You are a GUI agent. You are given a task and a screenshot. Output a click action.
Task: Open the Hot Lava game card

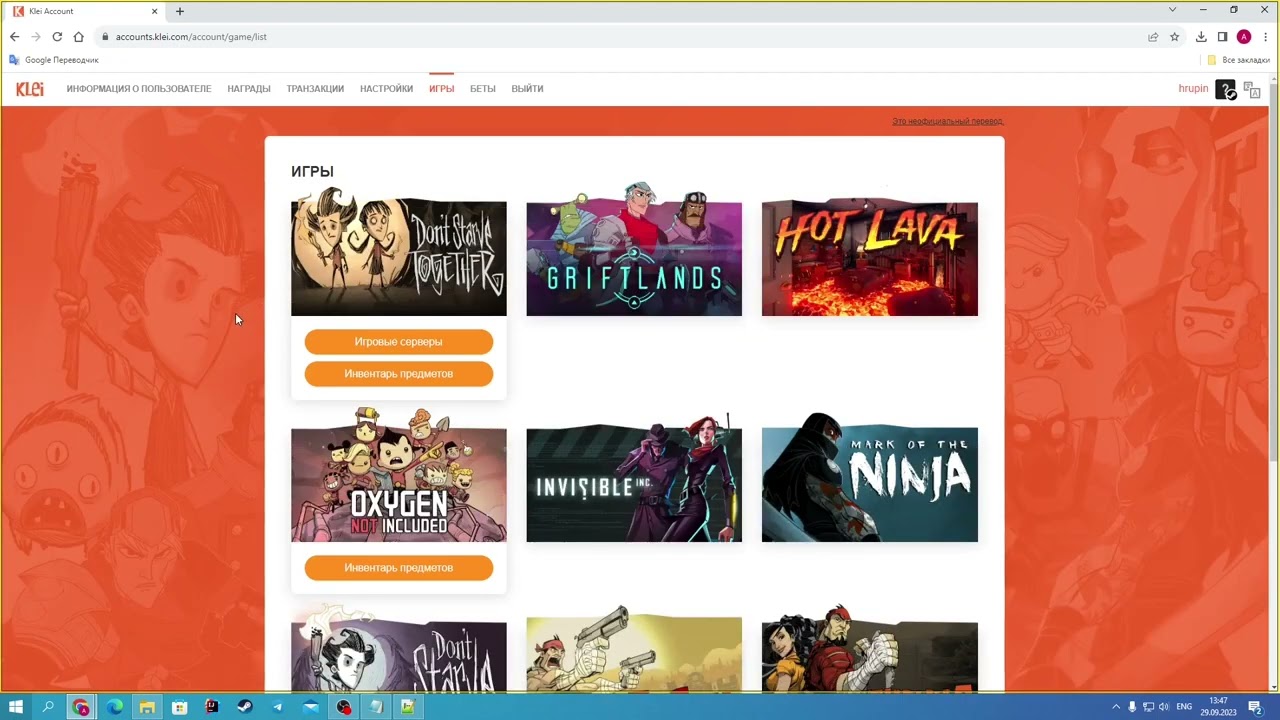click(x=869, y=258)
